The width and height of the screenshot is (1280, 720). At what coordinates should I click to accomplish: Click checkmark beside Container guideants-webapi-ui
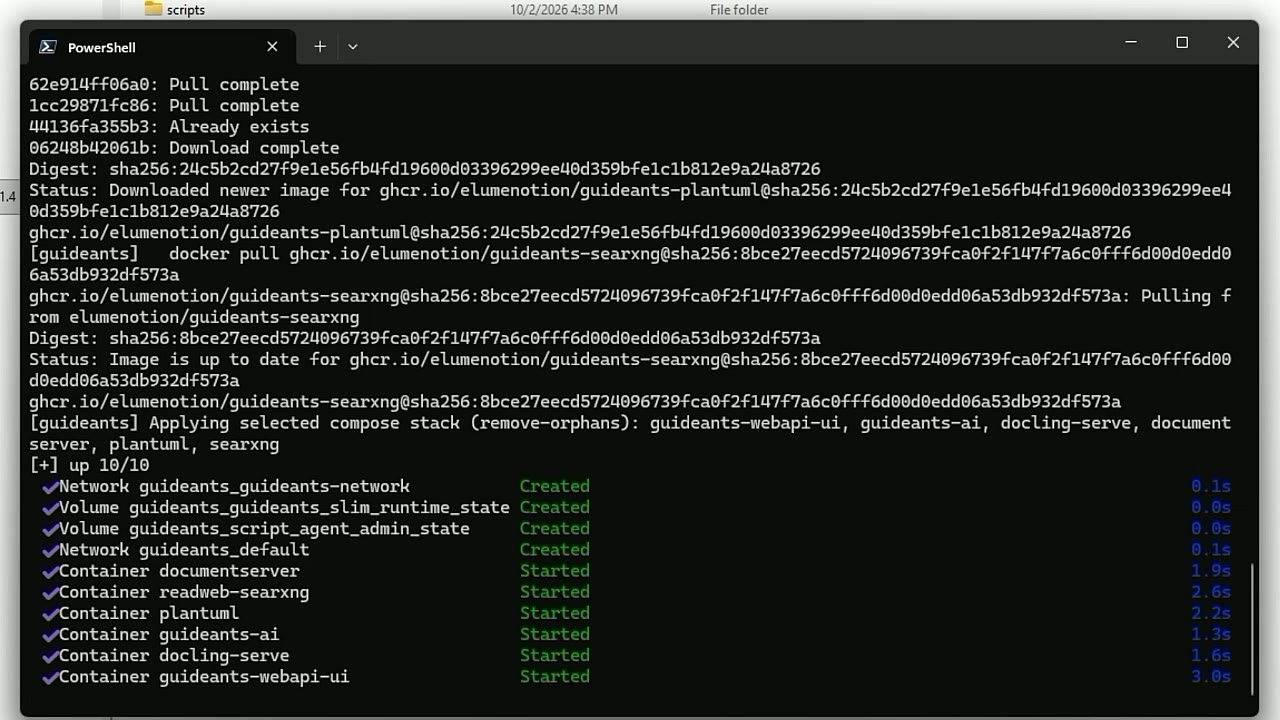tap(50, 677)
